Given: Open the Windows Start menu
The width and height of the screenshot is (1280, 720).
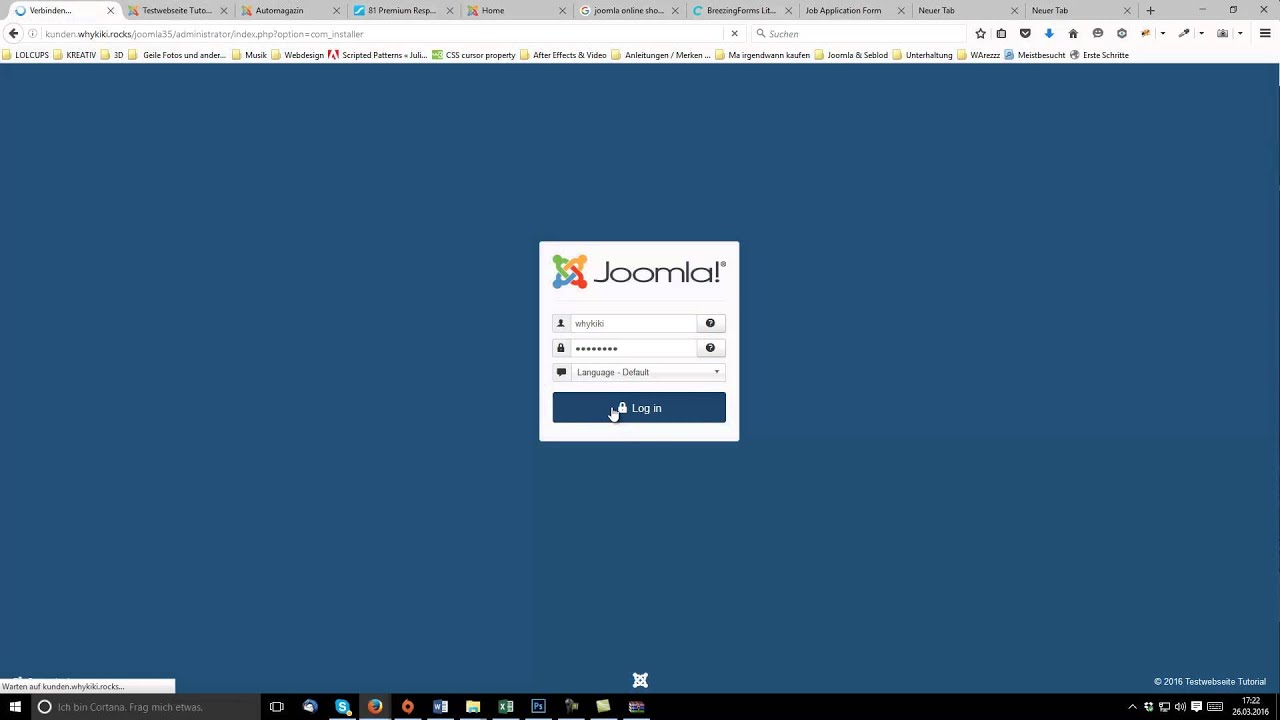Looking at the screenshot, I should point(15,707).
